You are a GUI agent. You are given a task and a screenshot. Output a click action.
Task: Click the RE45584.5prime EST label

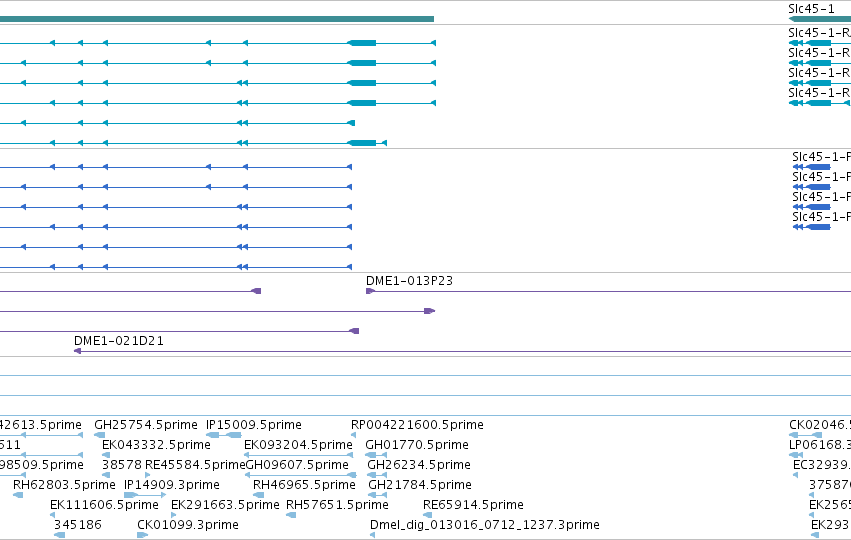point(195,465)
